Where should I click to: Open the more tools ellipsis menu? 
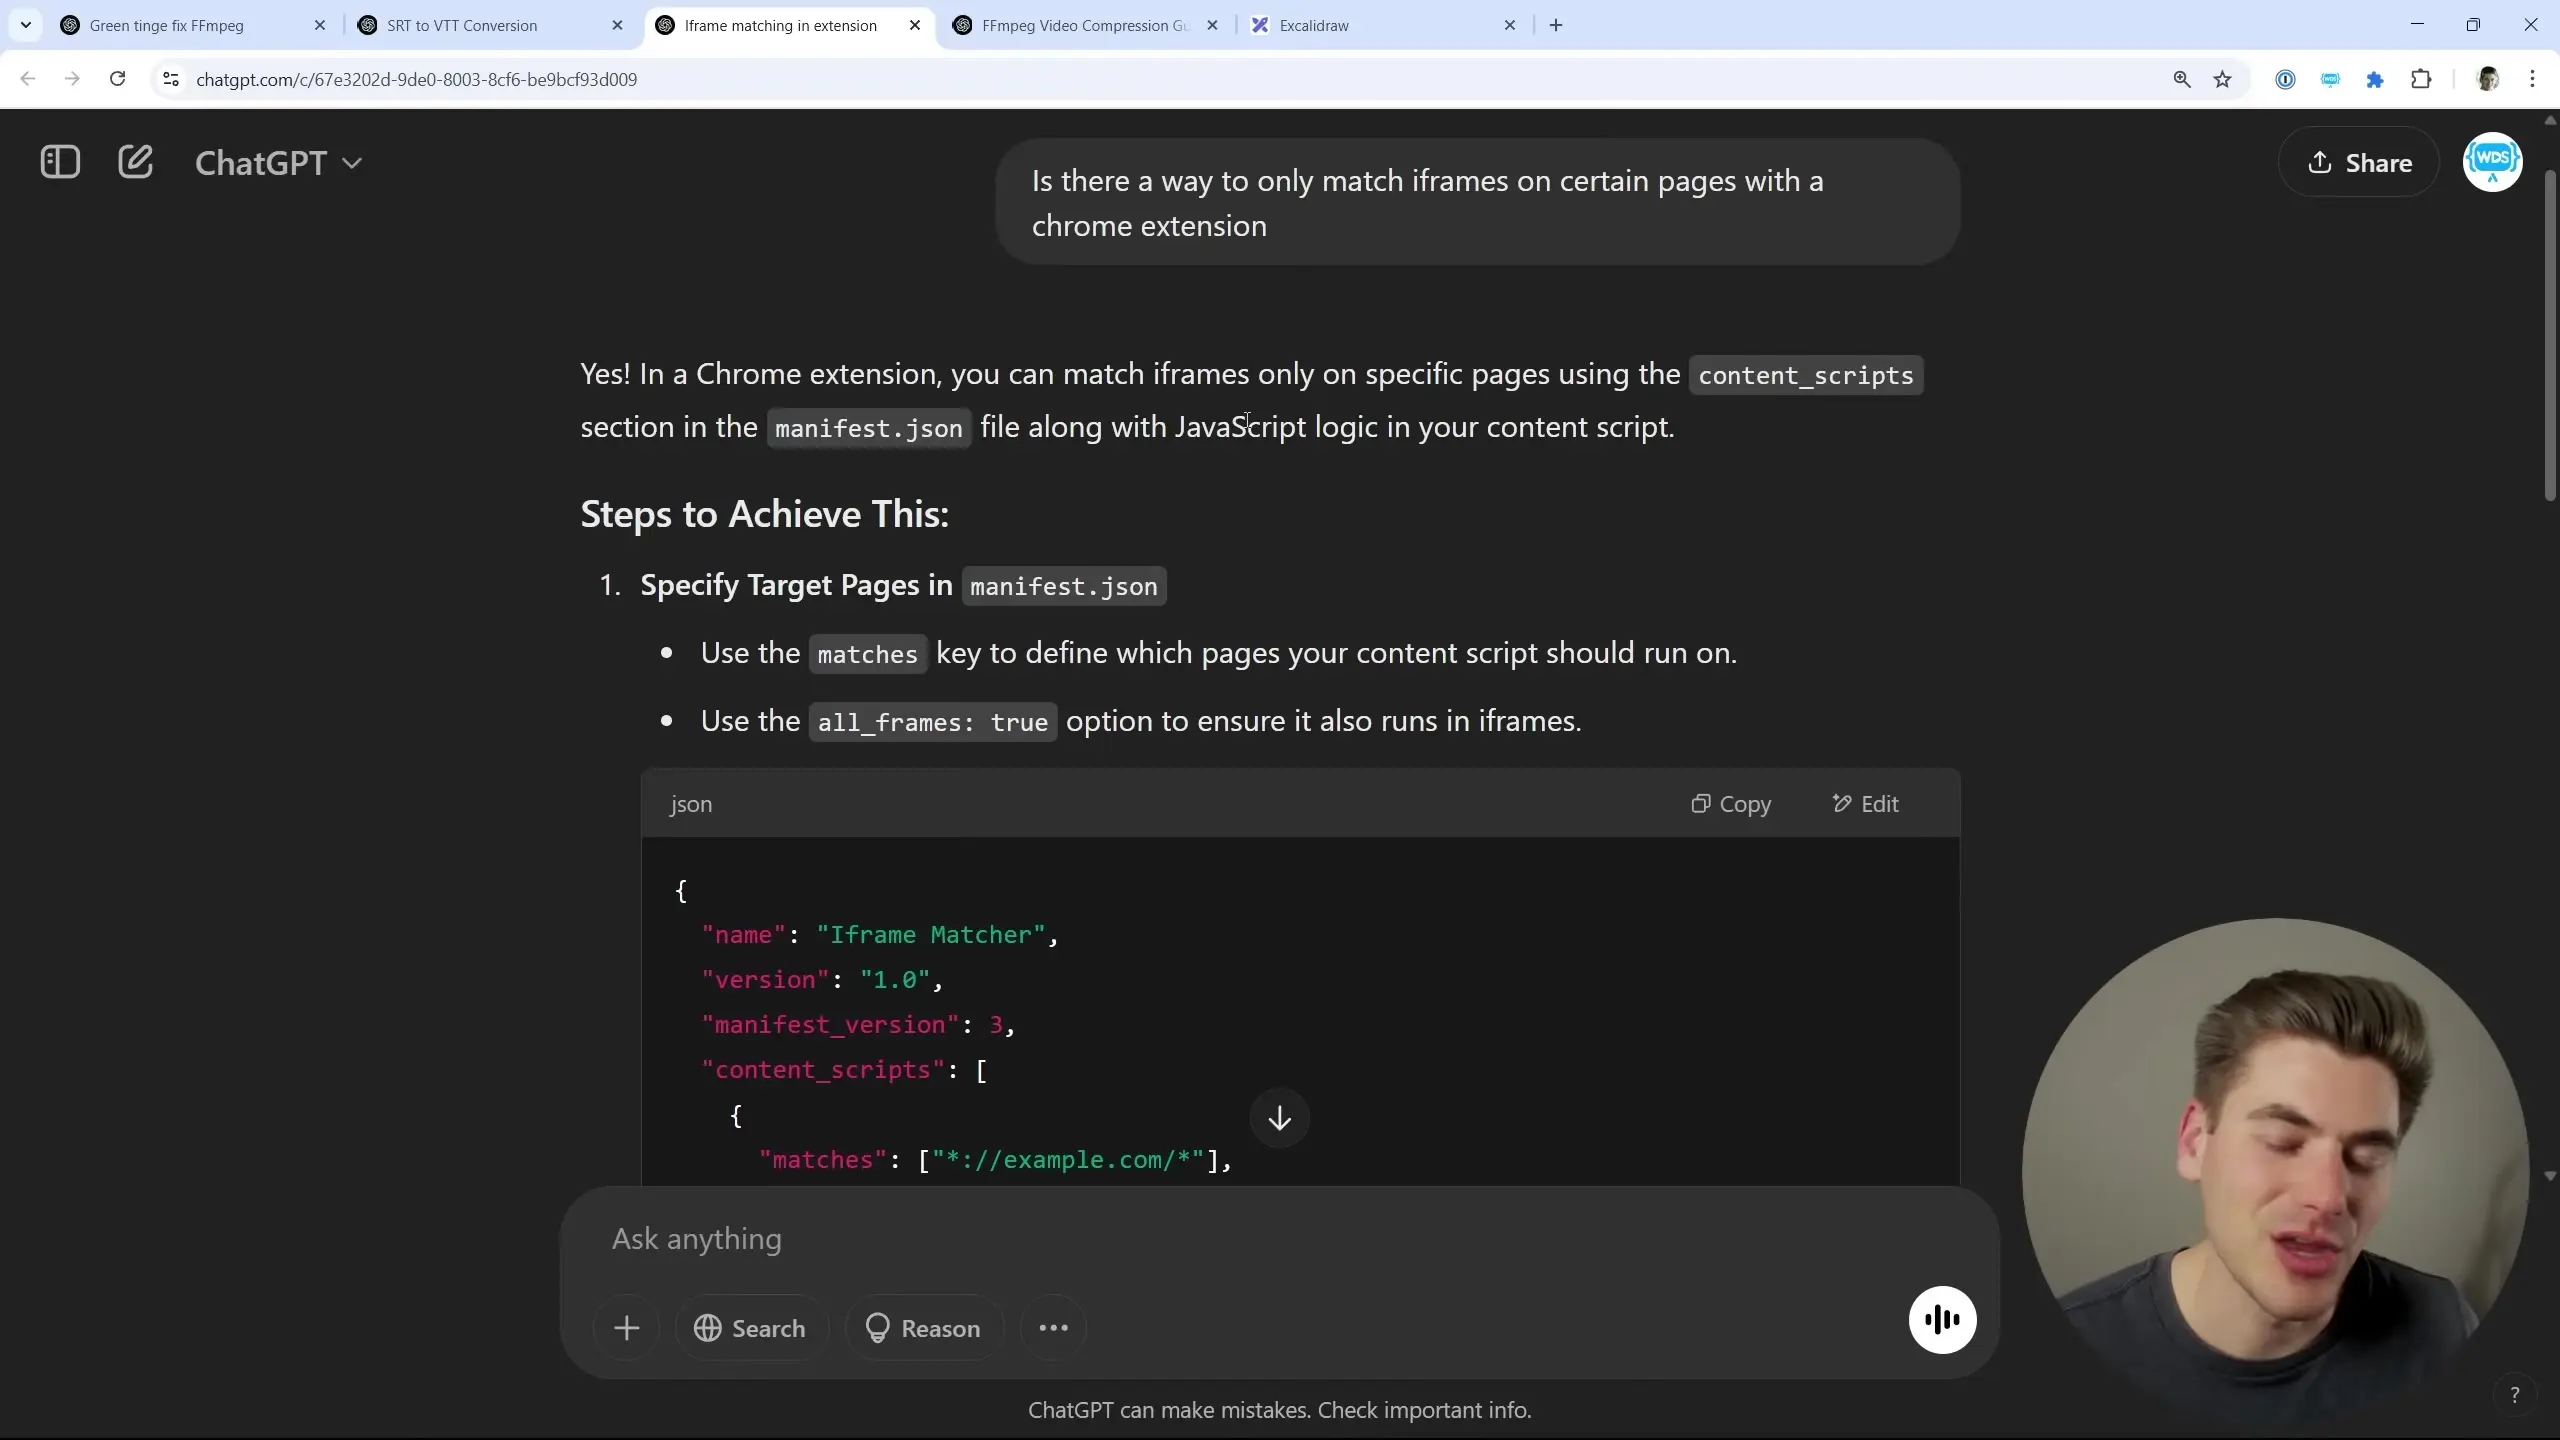pyautogui.click(x=1053, y=1328)
